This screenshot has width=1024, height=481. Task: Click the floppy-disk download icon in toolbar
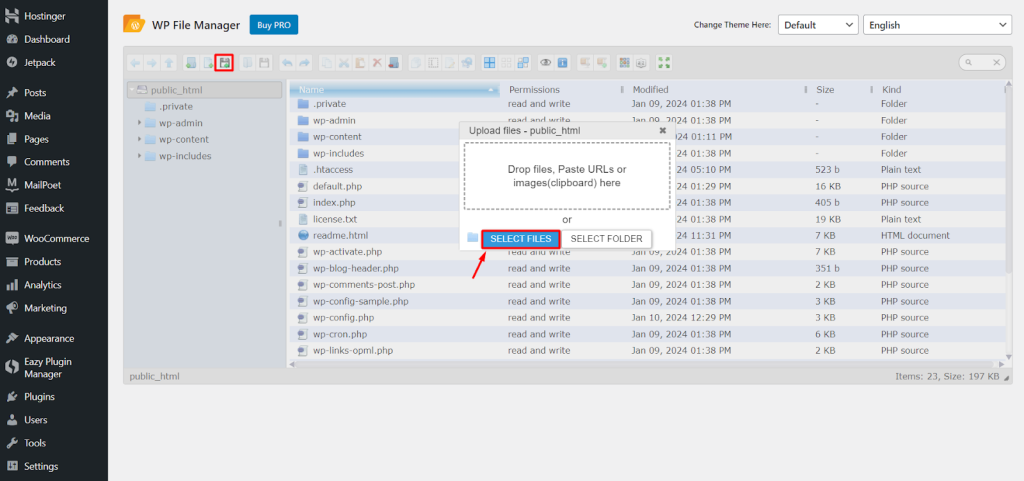[264, 63]
